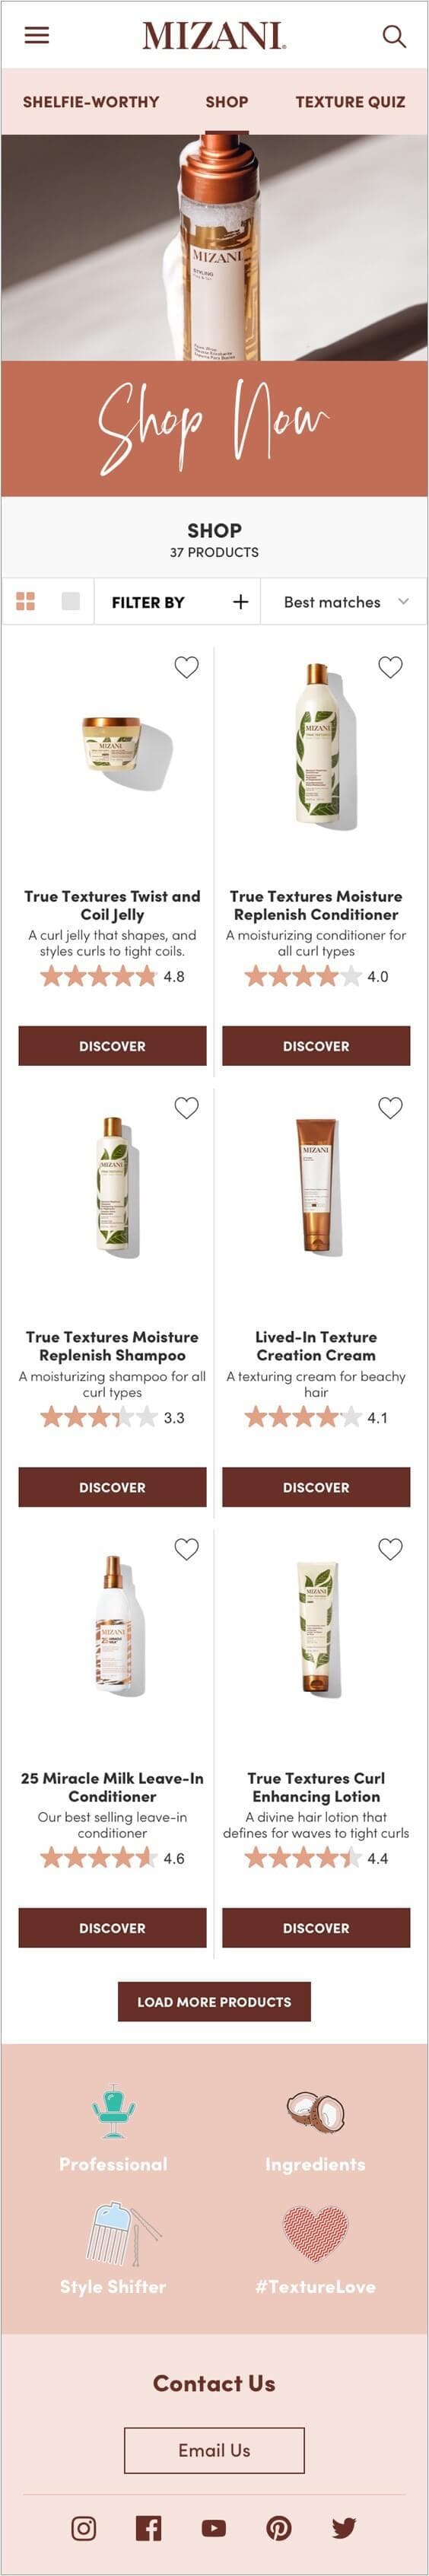
Task: Open Instagram from the footer icon
Action: coord(84,2527)
